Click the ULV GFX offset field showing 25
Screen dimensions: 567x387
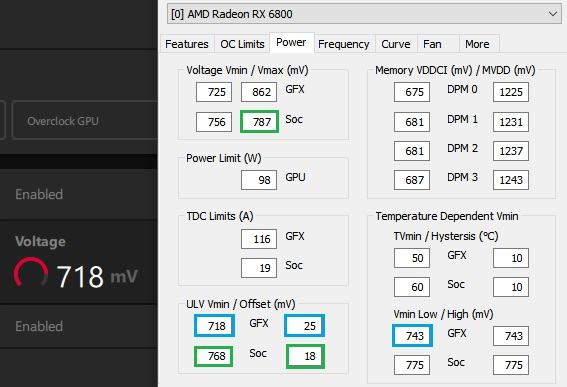[x=304, y=326]
